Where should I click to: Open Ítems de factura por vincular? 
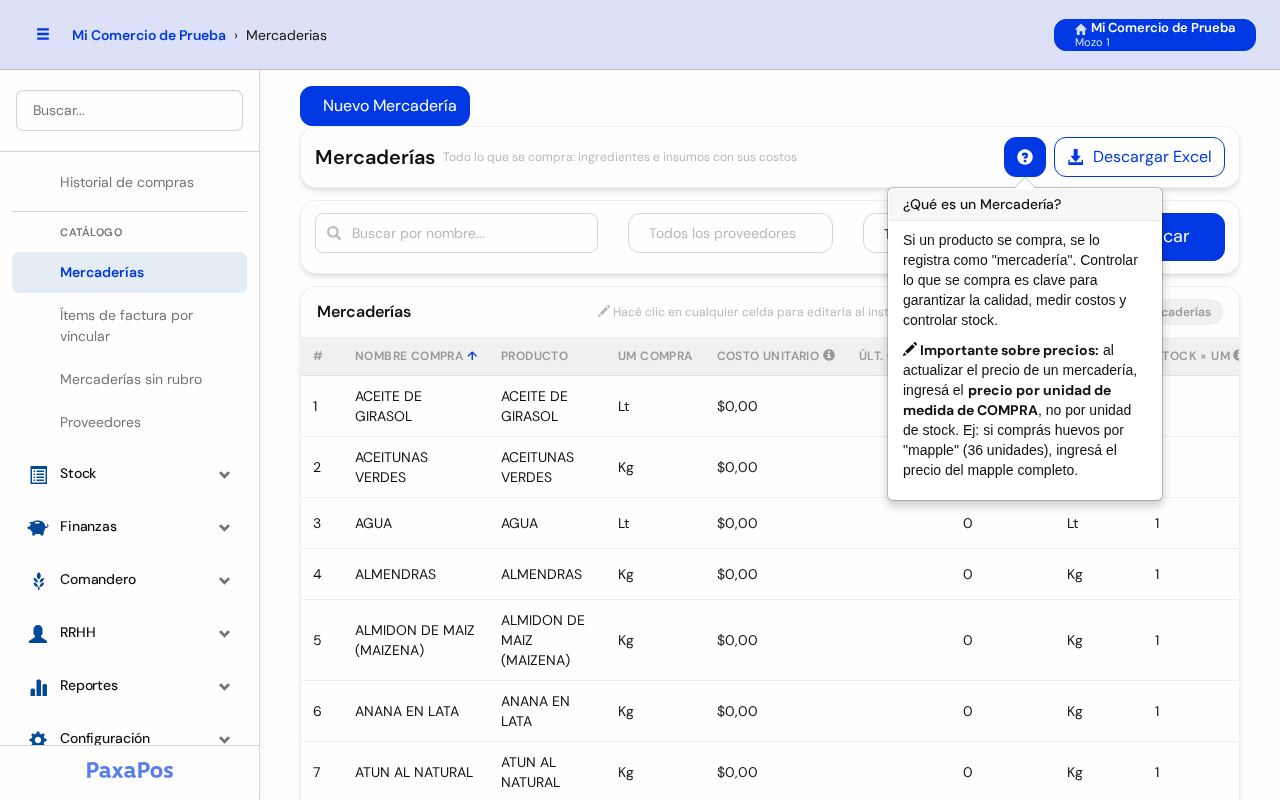pos(129,325)
